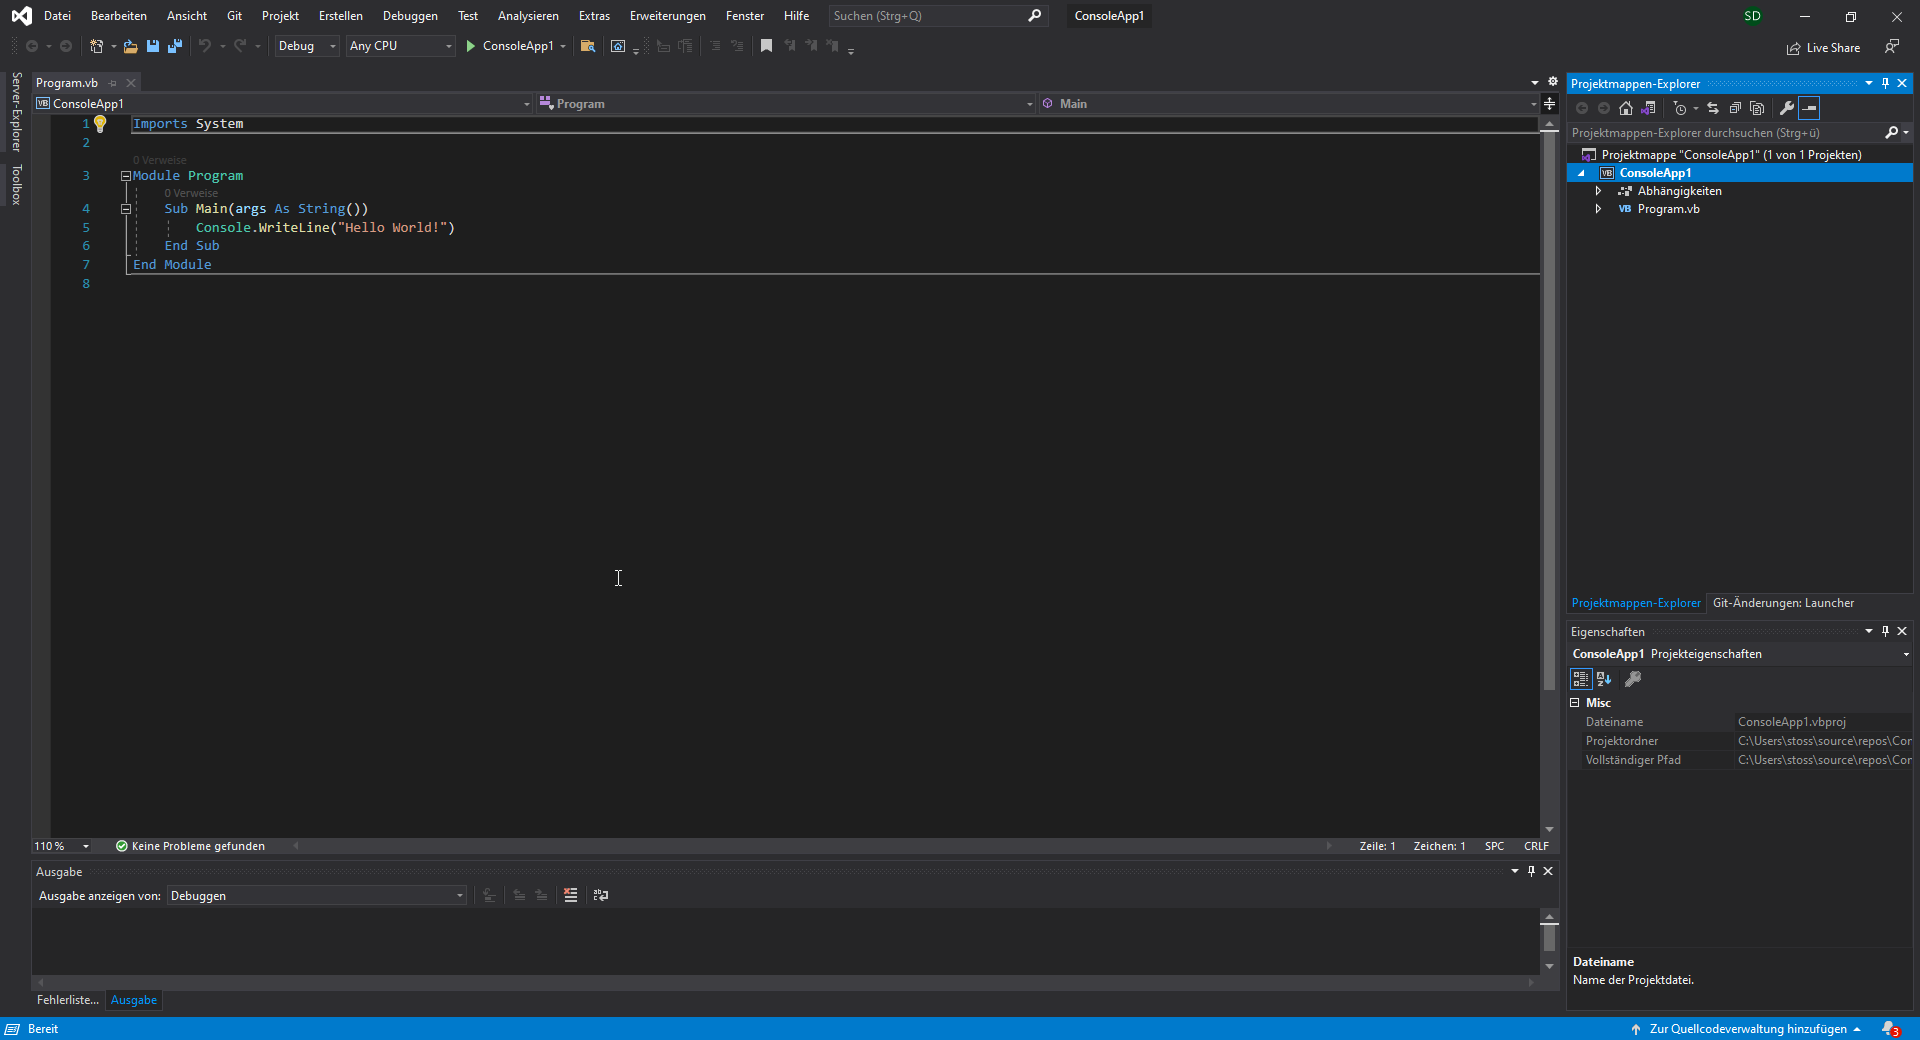Toggle word wrap in the Ausgabe panel
Screen dimensions: 1920x1040
(601, 895)
